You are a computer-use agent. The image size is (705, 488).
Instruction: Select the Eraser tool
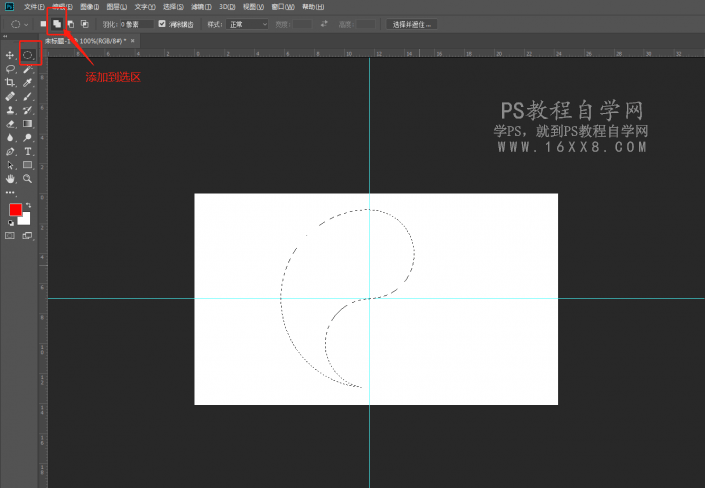pyautogui.click(x=9, y=124)
